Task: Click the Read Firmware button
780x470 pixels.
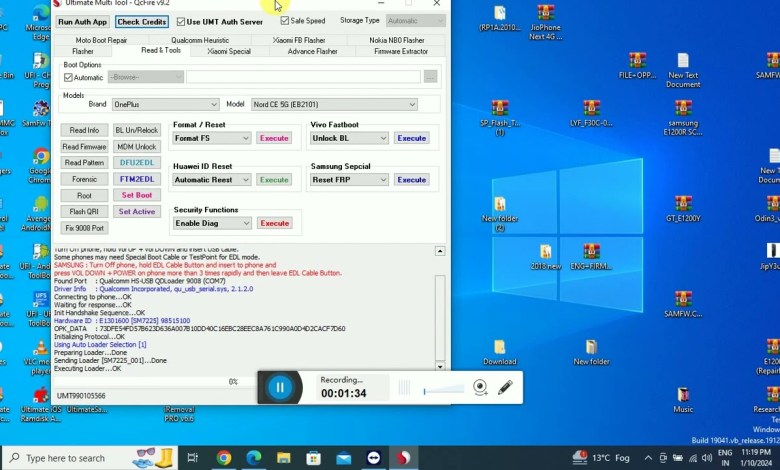Action: click(x=84, y=147)
